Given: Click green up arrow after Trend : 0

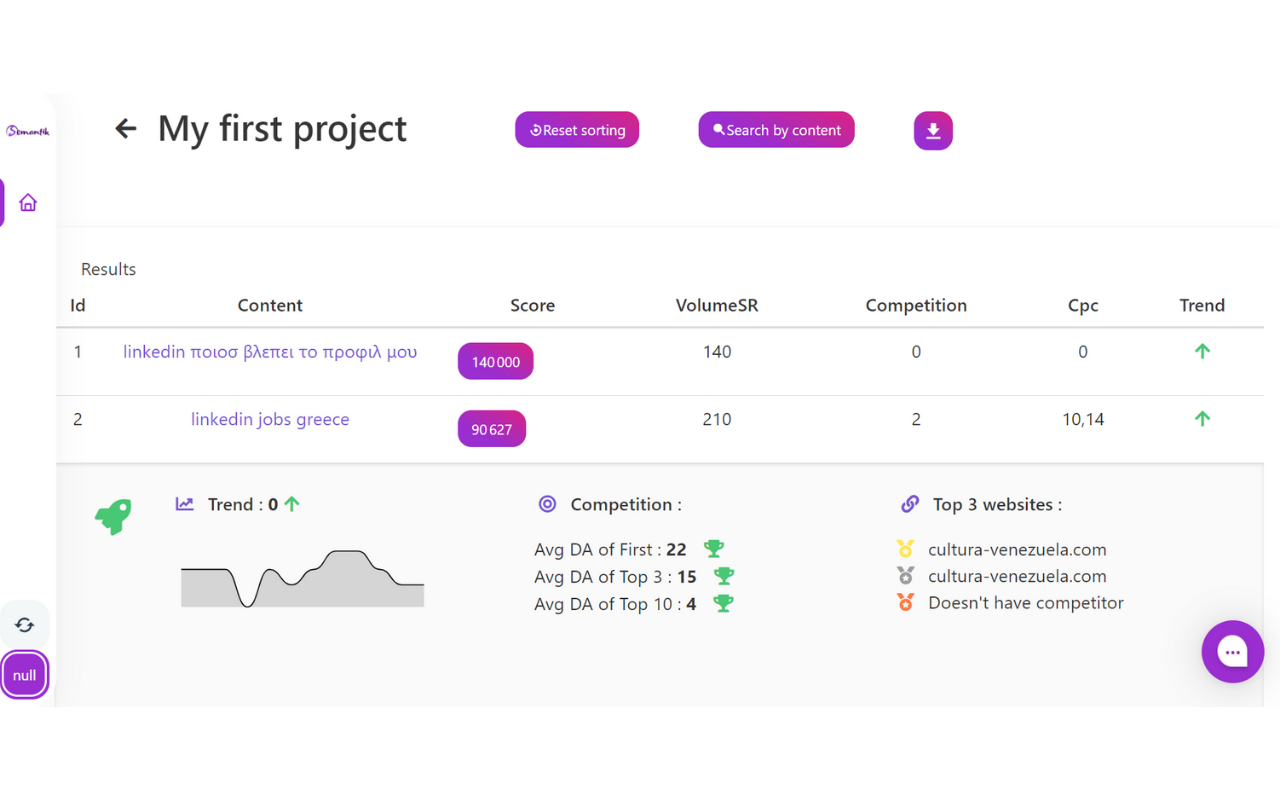Looking at the screenshot, I should click(x=292, y=504).
